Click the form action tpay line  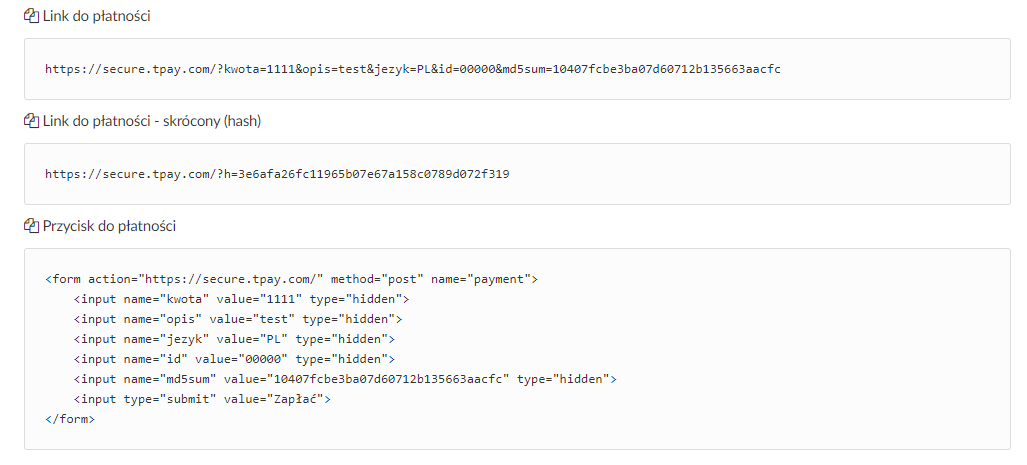tap(291, 279)
